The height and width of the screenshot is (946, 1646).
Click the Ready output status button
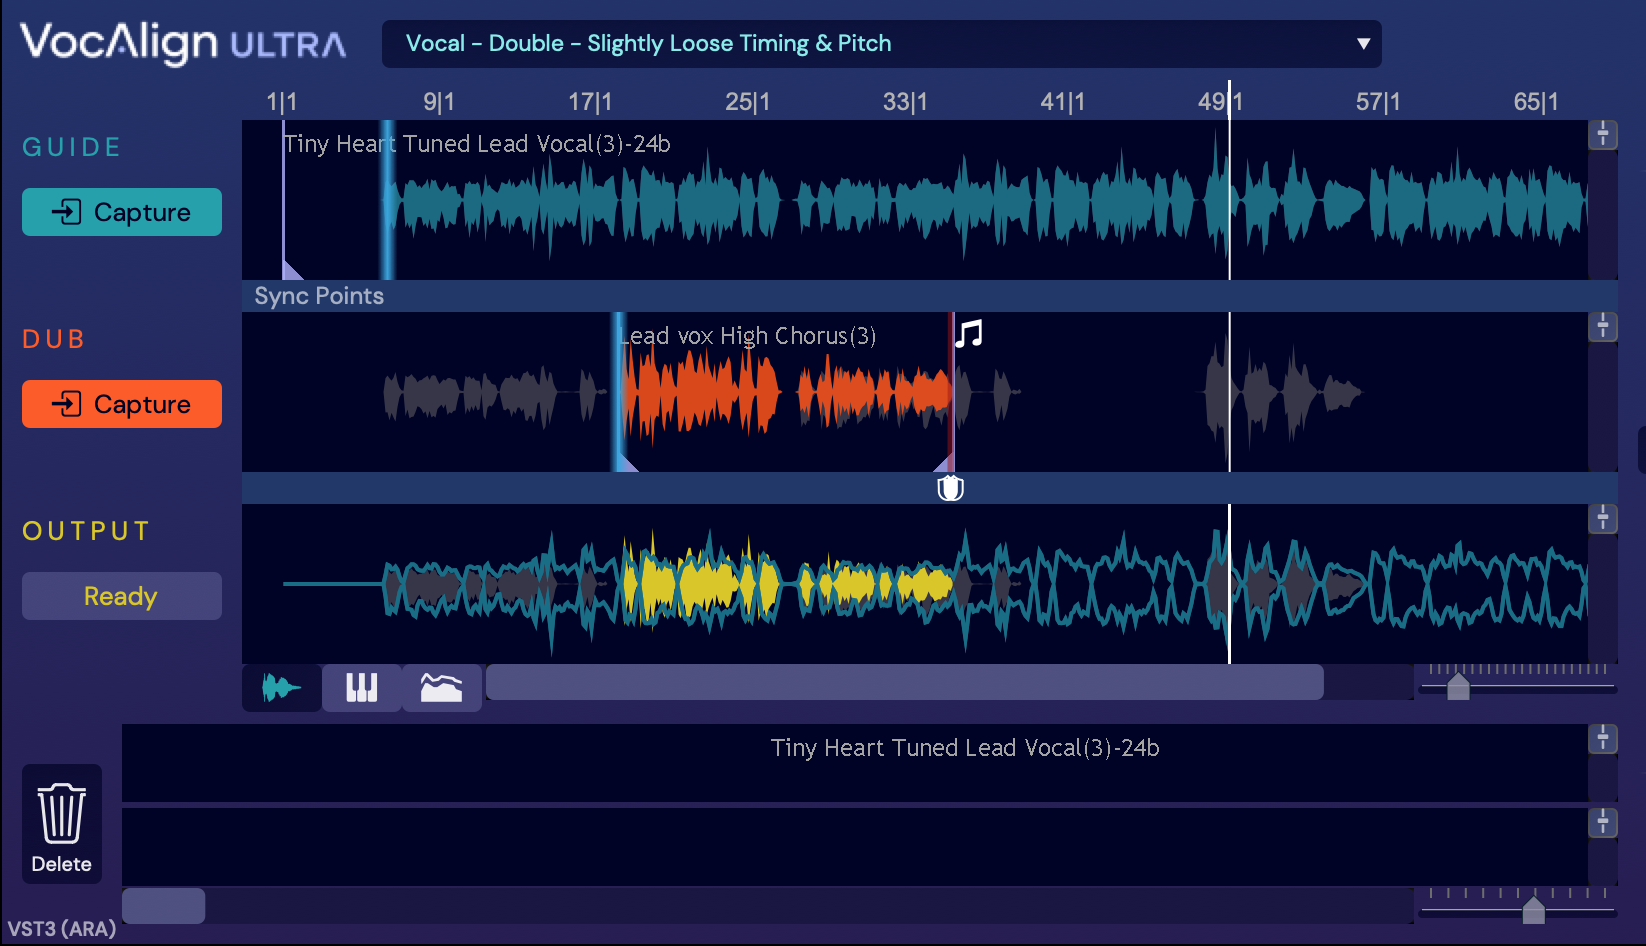click(x=121, y=596)
